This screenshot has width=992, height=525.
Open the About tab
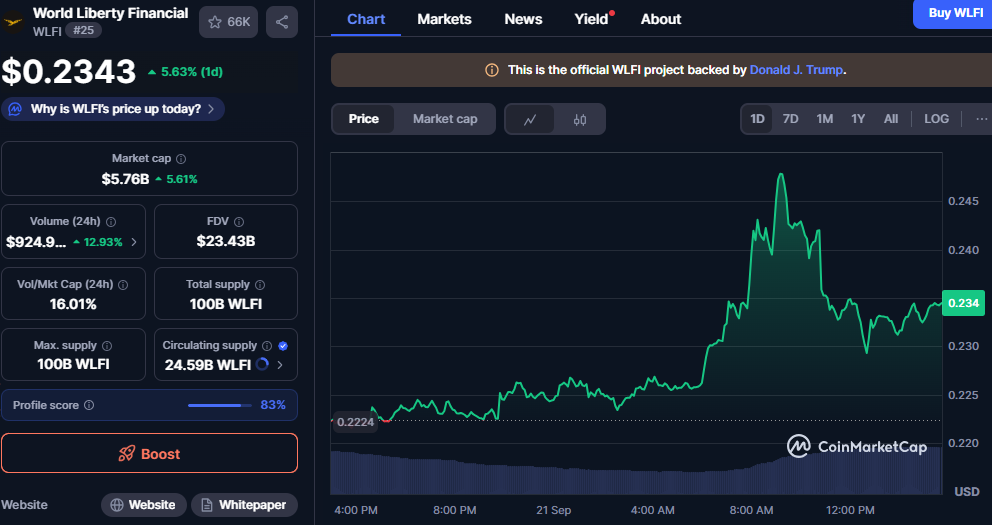(x=660, y=19)
